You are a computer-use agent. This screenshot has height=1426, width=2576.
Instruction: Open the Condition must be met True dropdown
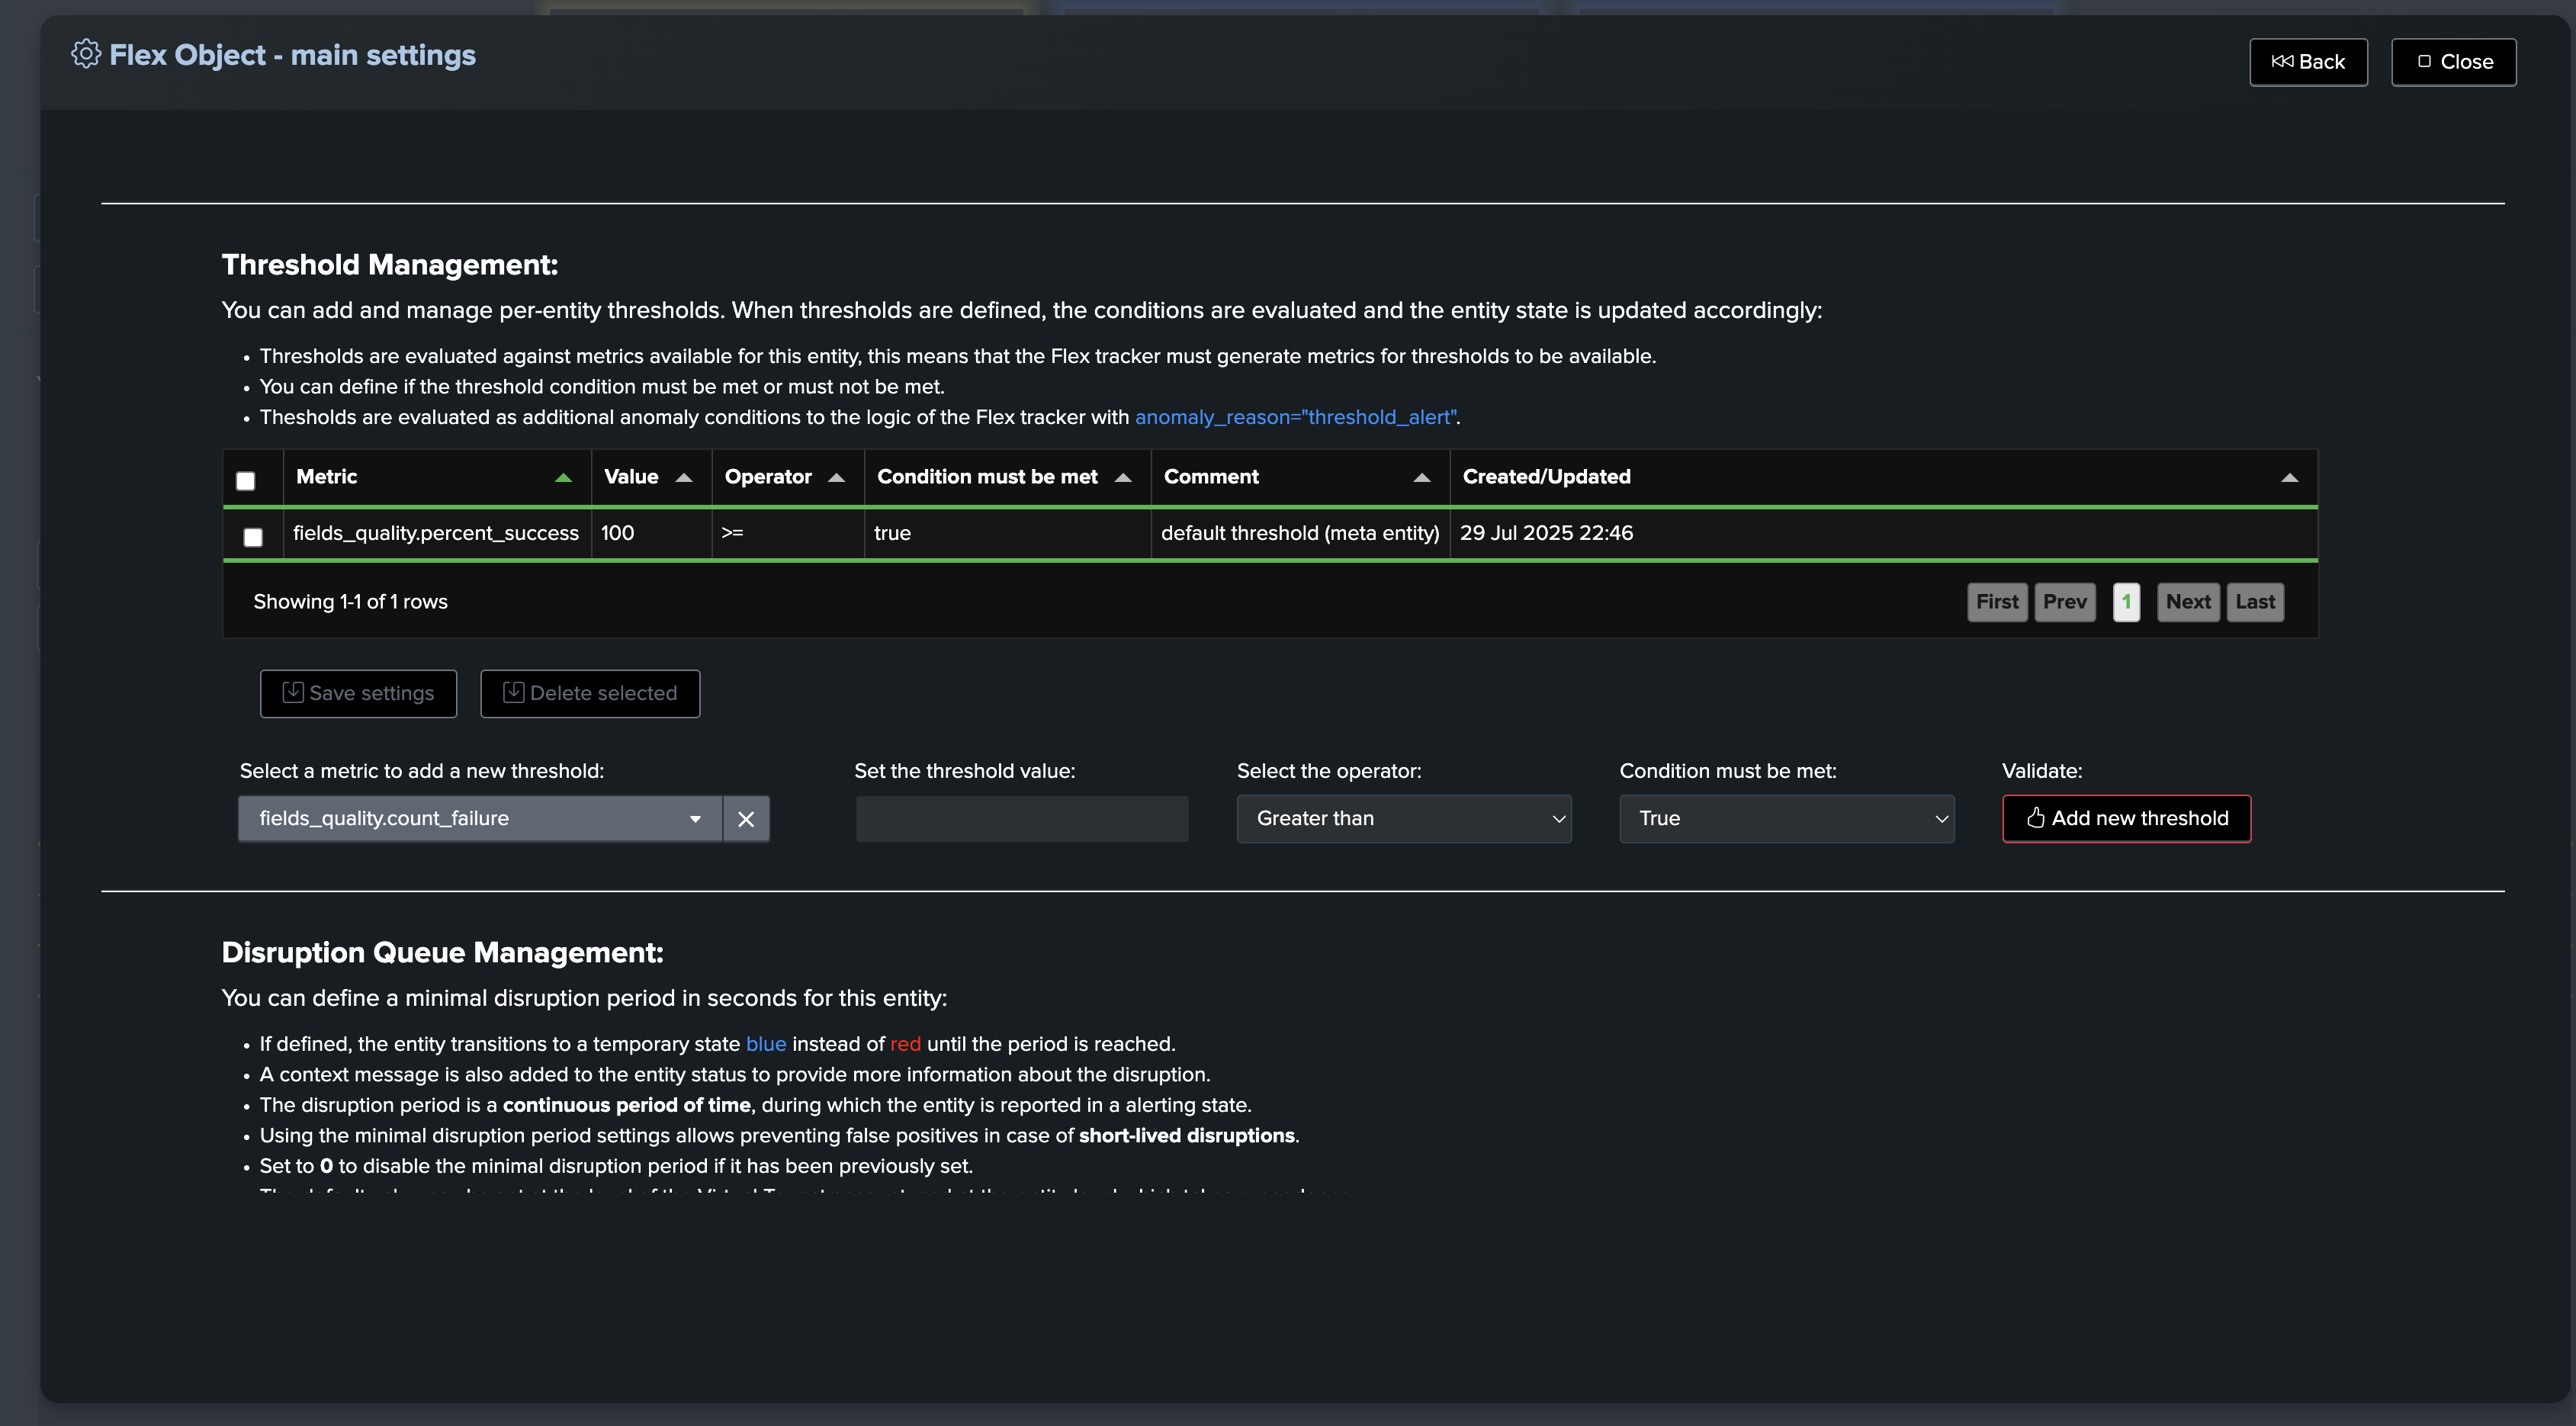point(1787,819)
